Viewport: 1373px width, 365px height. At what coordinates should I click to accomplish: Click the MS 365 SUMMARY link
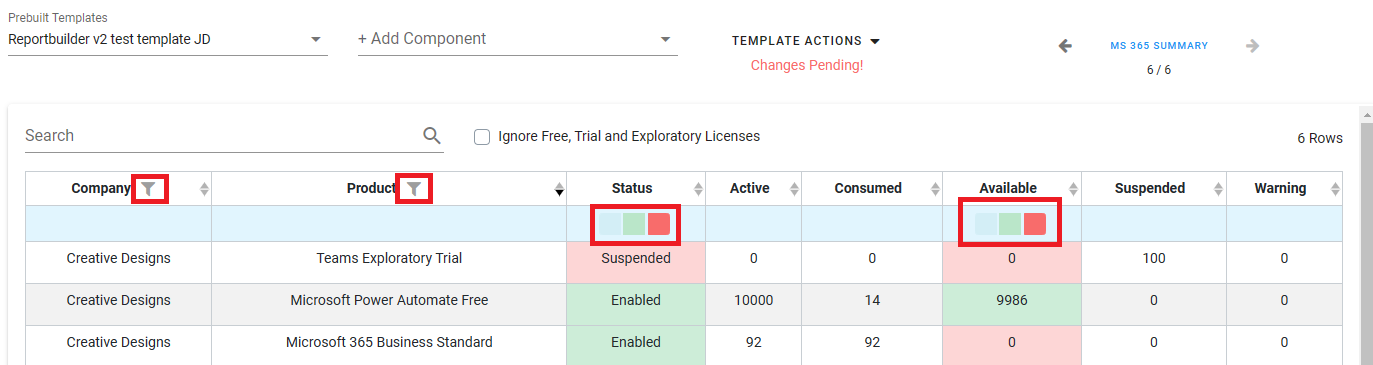pos(1159,46)
